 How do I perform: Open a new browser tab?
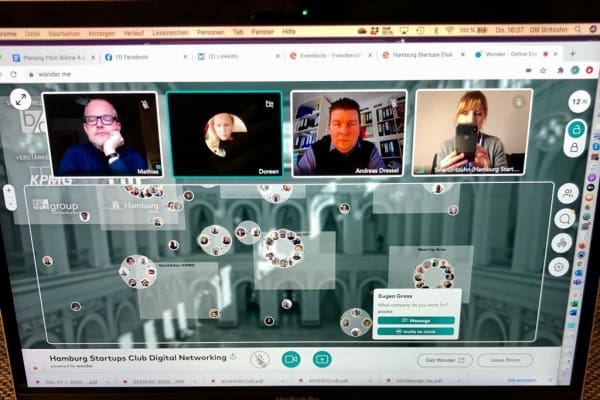(572, 54)
